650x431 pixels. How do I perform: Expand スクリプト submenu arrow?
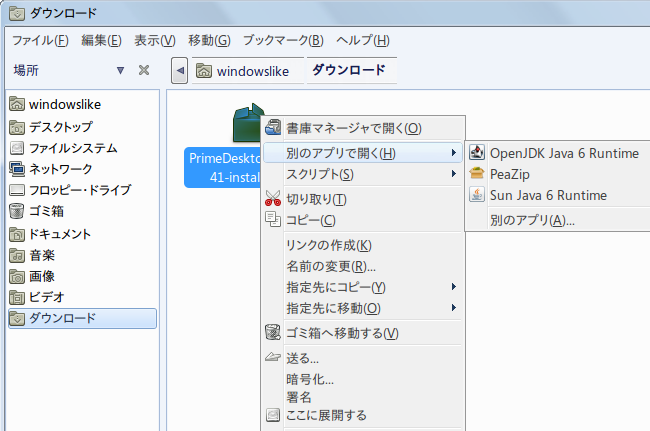click(454, 174)
